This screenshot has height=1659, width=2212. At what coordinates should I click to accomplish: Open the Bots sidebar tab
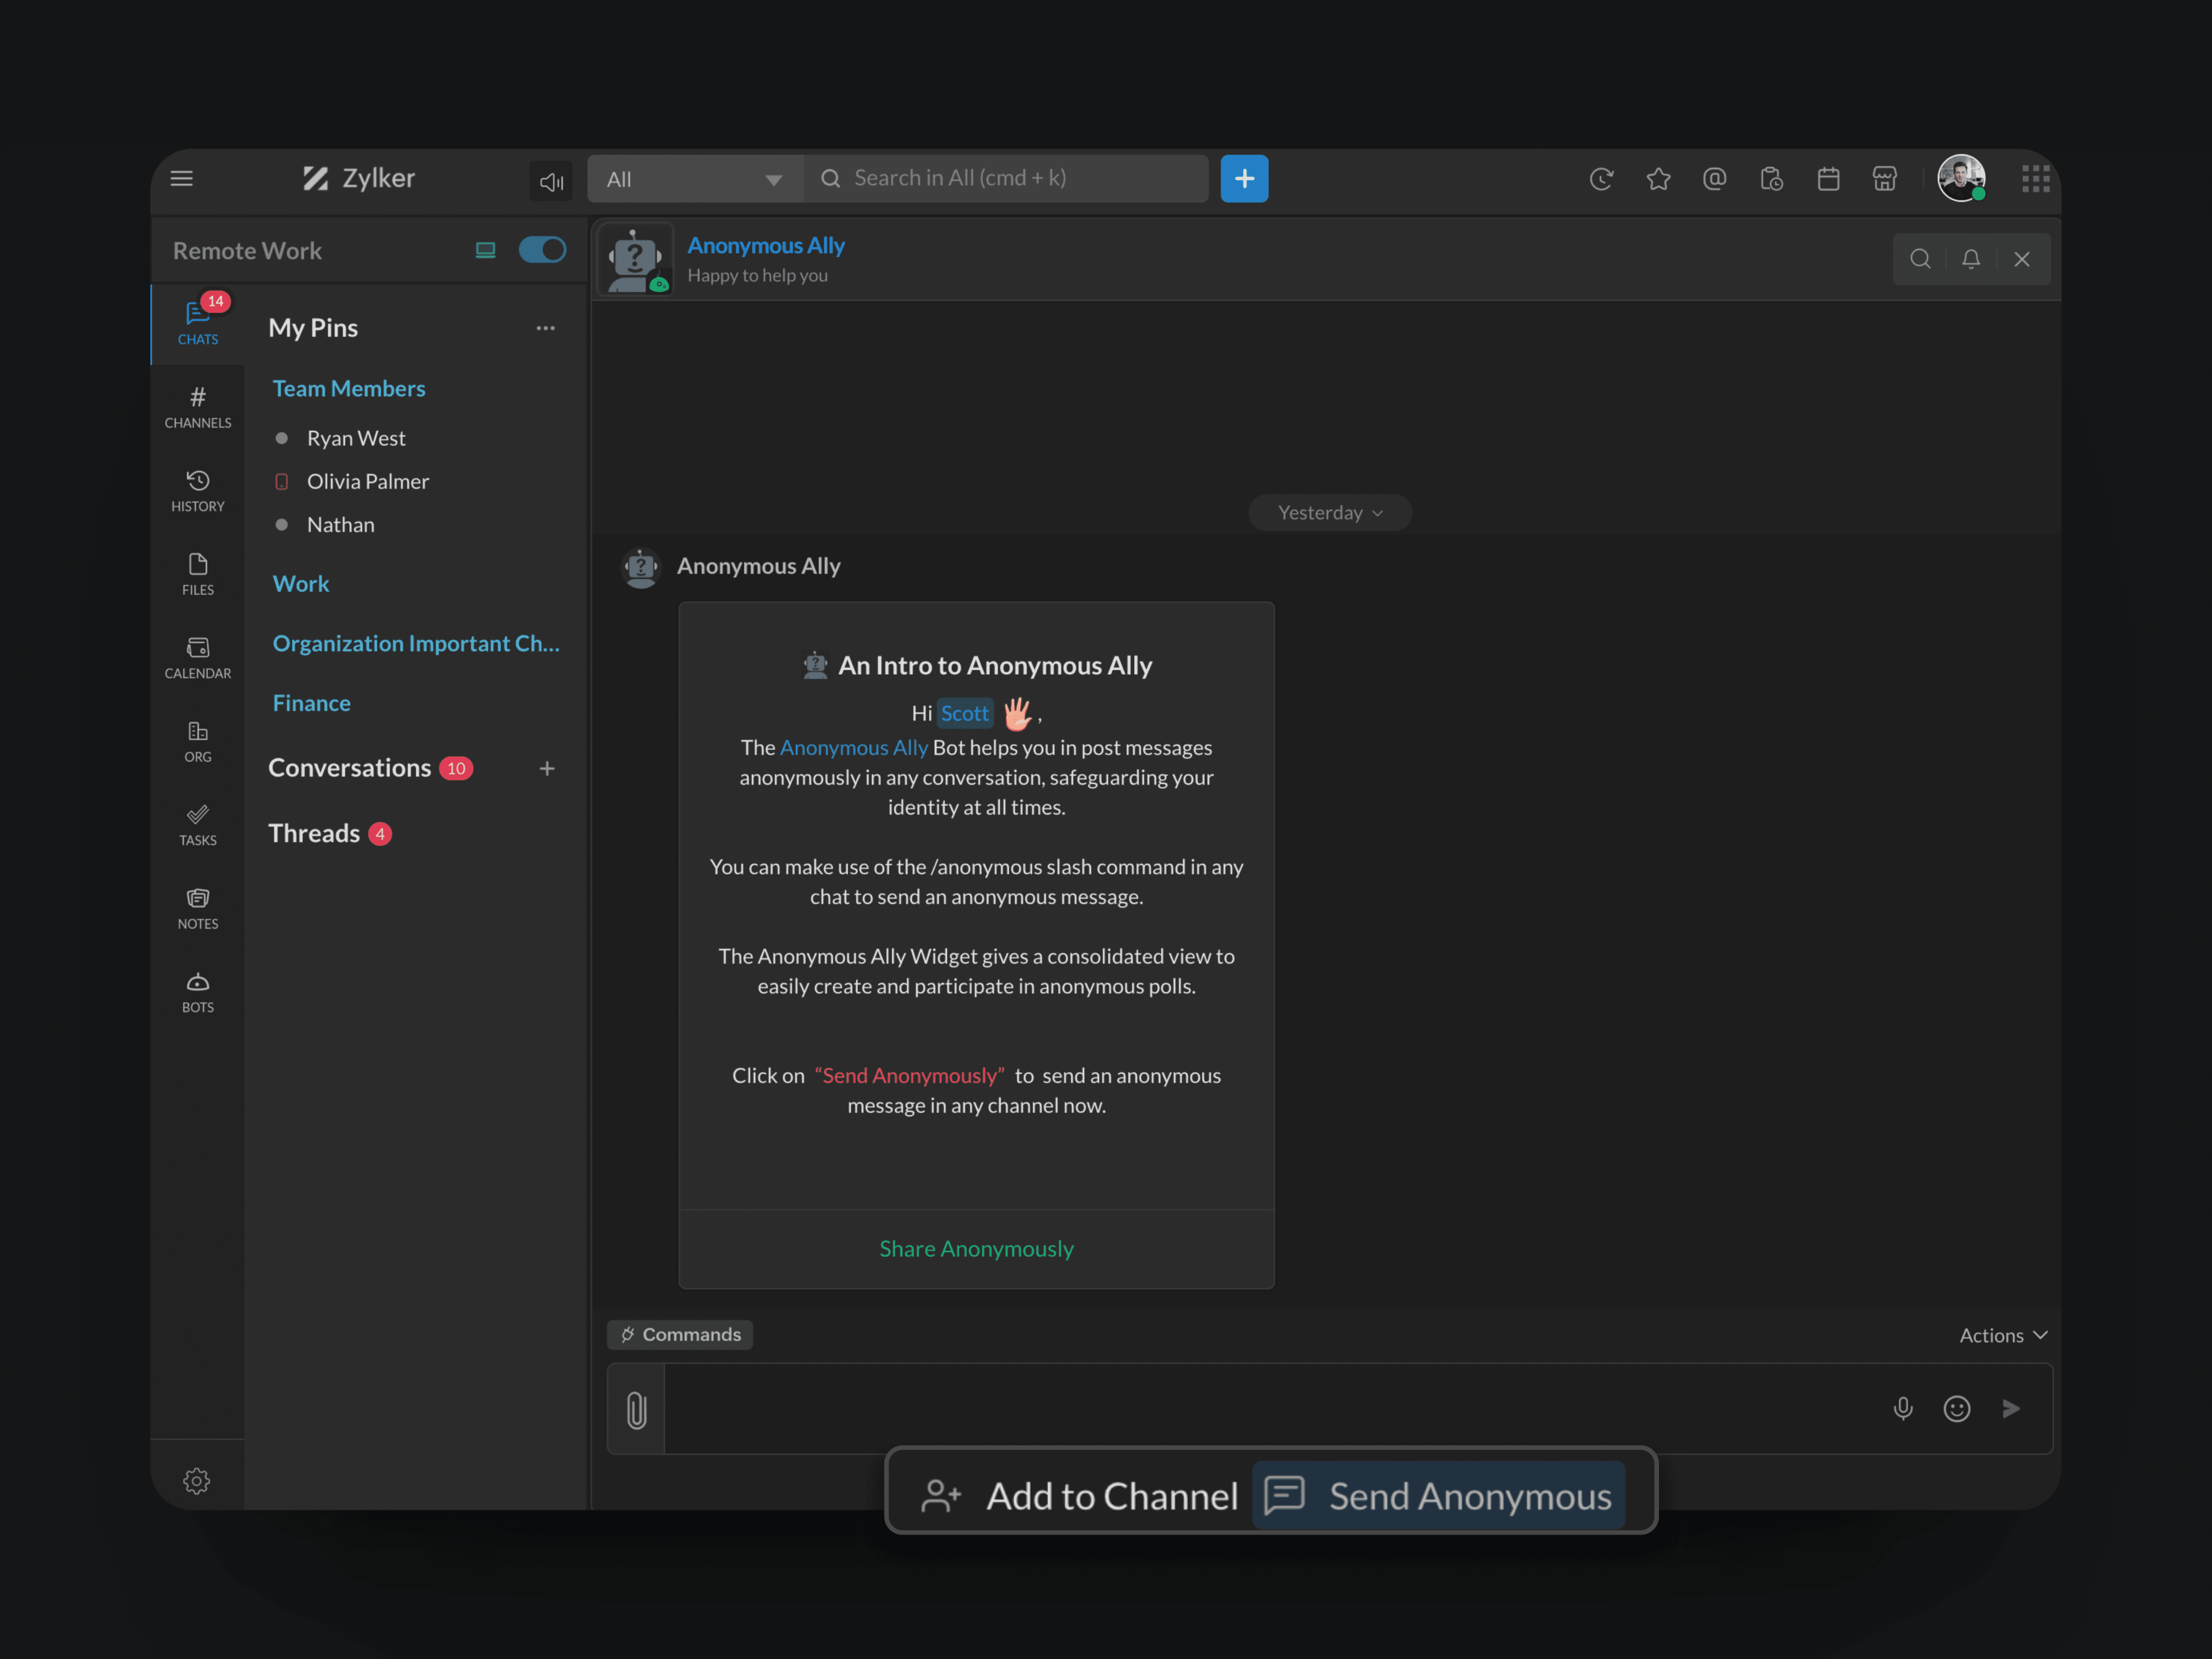(x=198, y=992)
